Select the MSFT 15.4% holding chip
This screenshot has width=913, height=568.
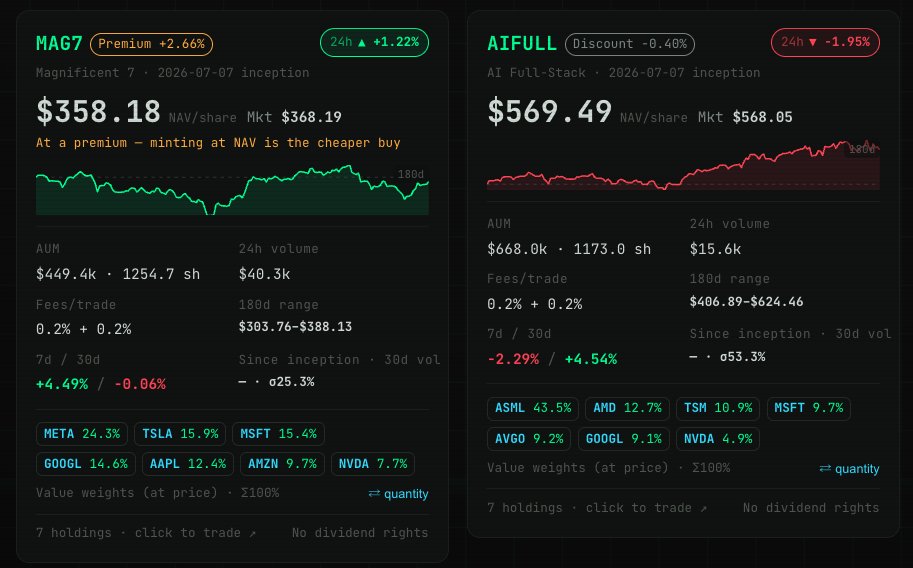(x=278, y=434)
